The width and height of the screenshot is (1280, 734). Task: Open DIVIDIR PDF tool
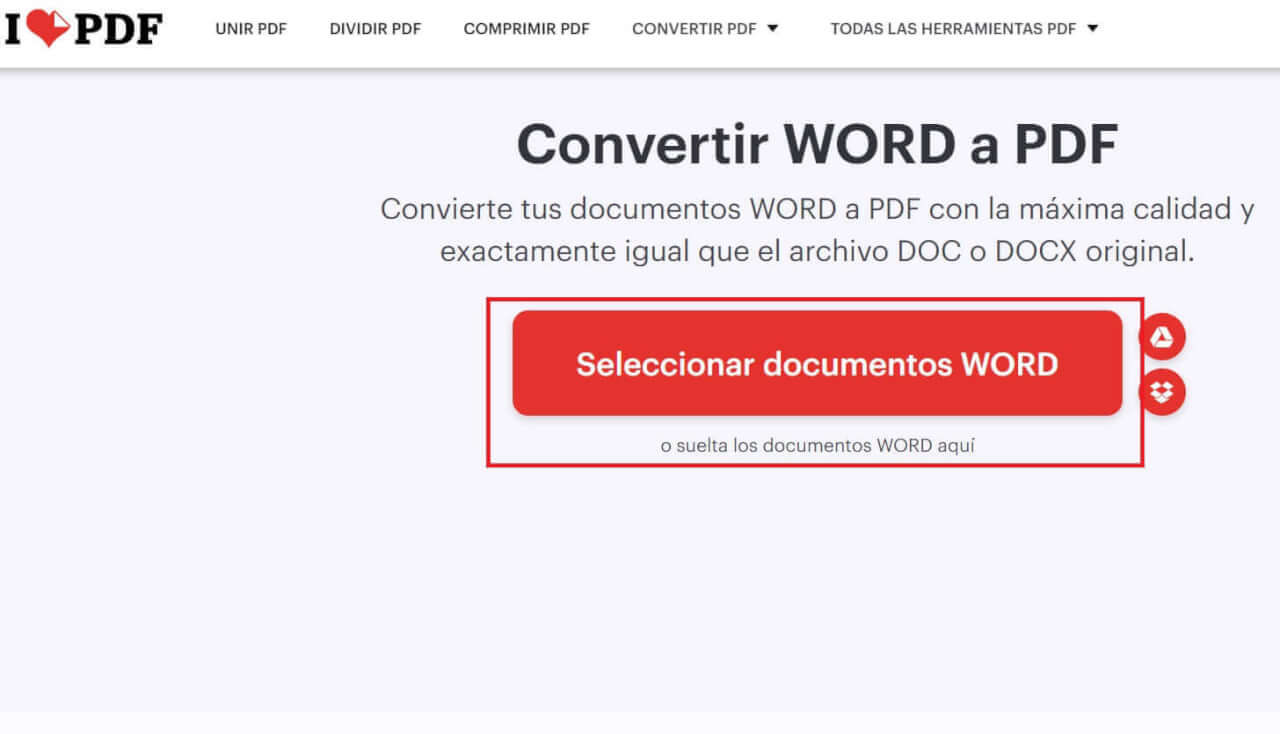coord(375,29)
